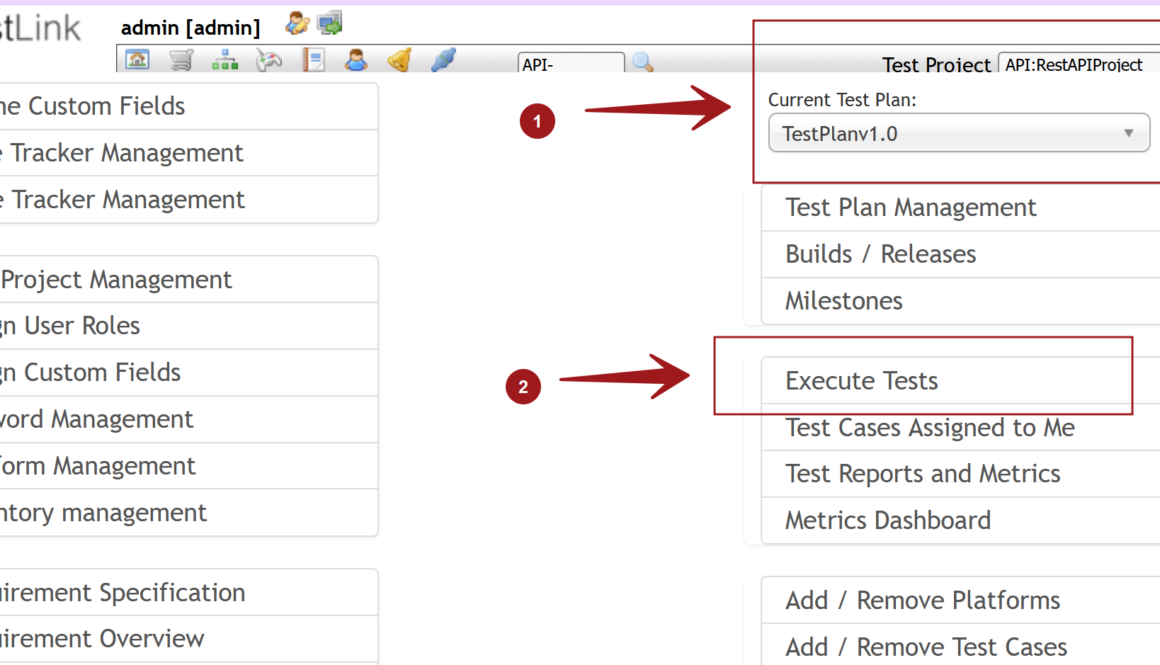
Task: Open the shopping cart requirements icon
Action: (x=181, y=61)
